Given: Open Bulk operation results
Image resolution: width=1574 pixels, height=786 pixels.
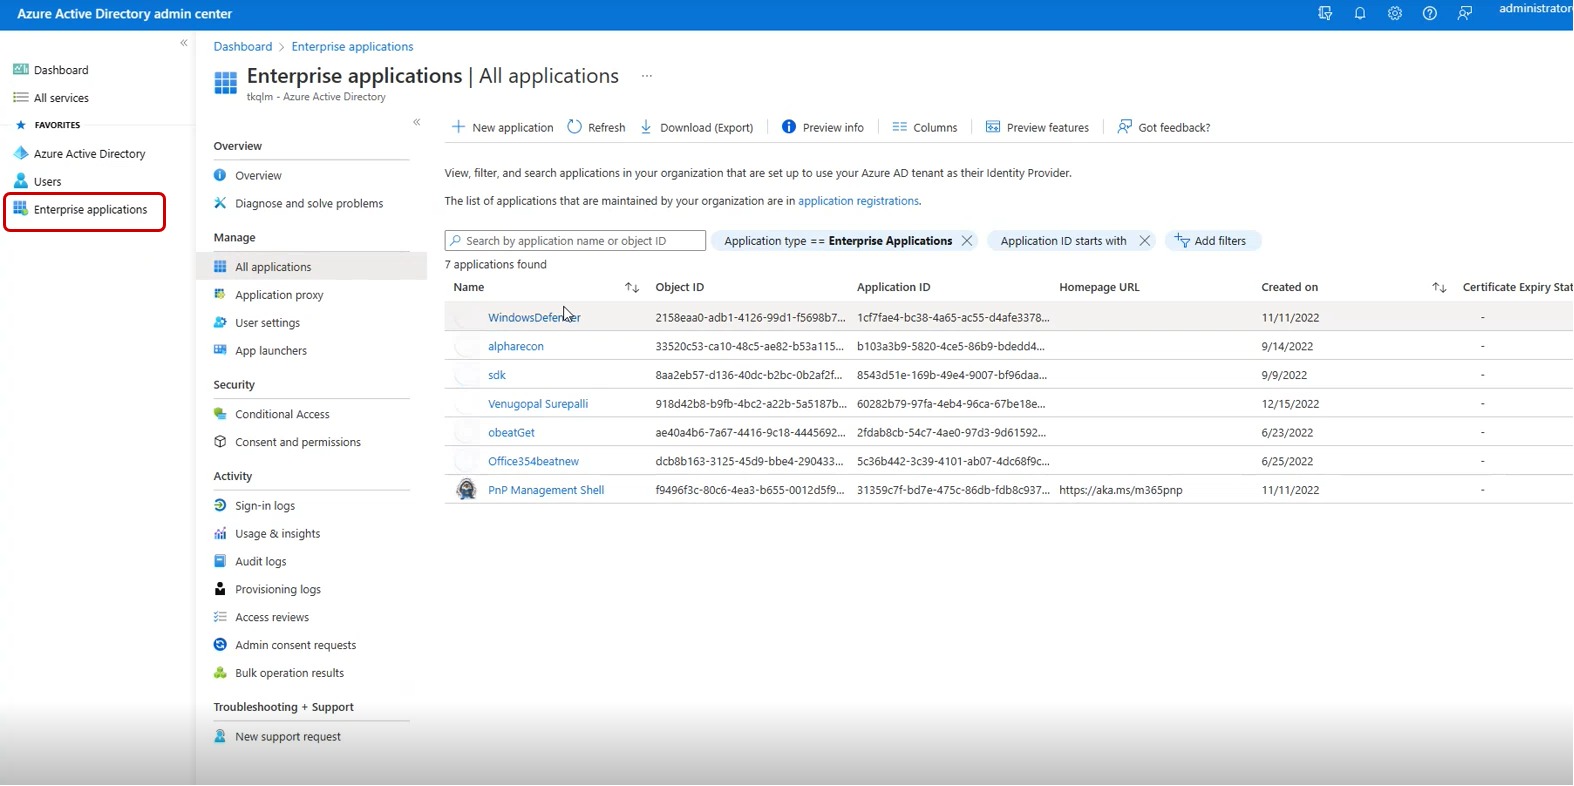Looking at the screenshot, I should [289, 675].
